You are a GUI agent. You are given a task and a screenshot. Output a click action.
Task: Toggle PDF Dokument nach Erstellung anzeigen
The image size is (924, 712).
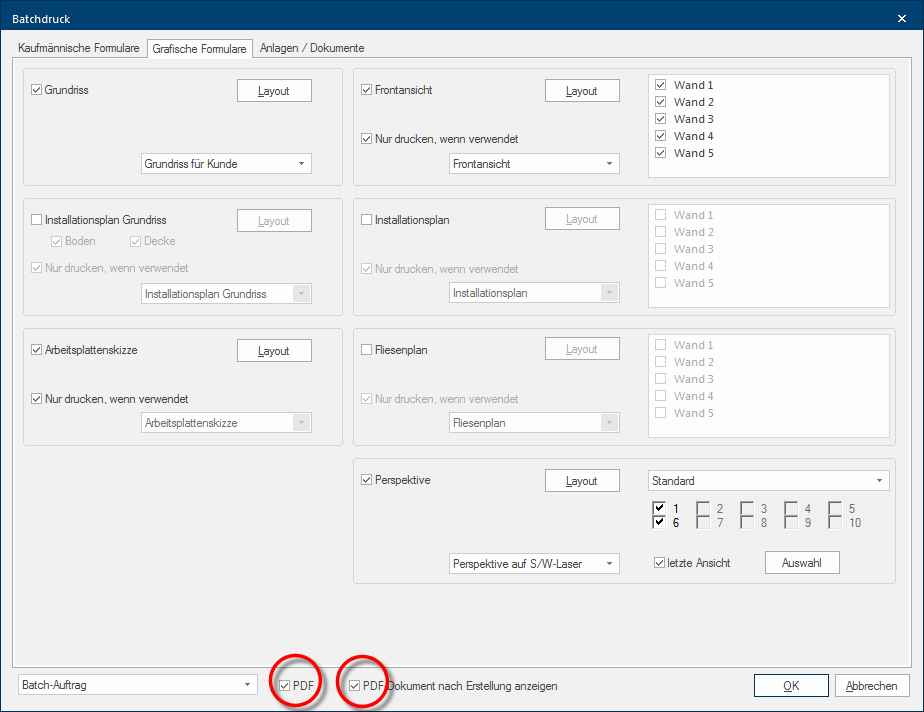pyautogui.click(x=355, y=686)
